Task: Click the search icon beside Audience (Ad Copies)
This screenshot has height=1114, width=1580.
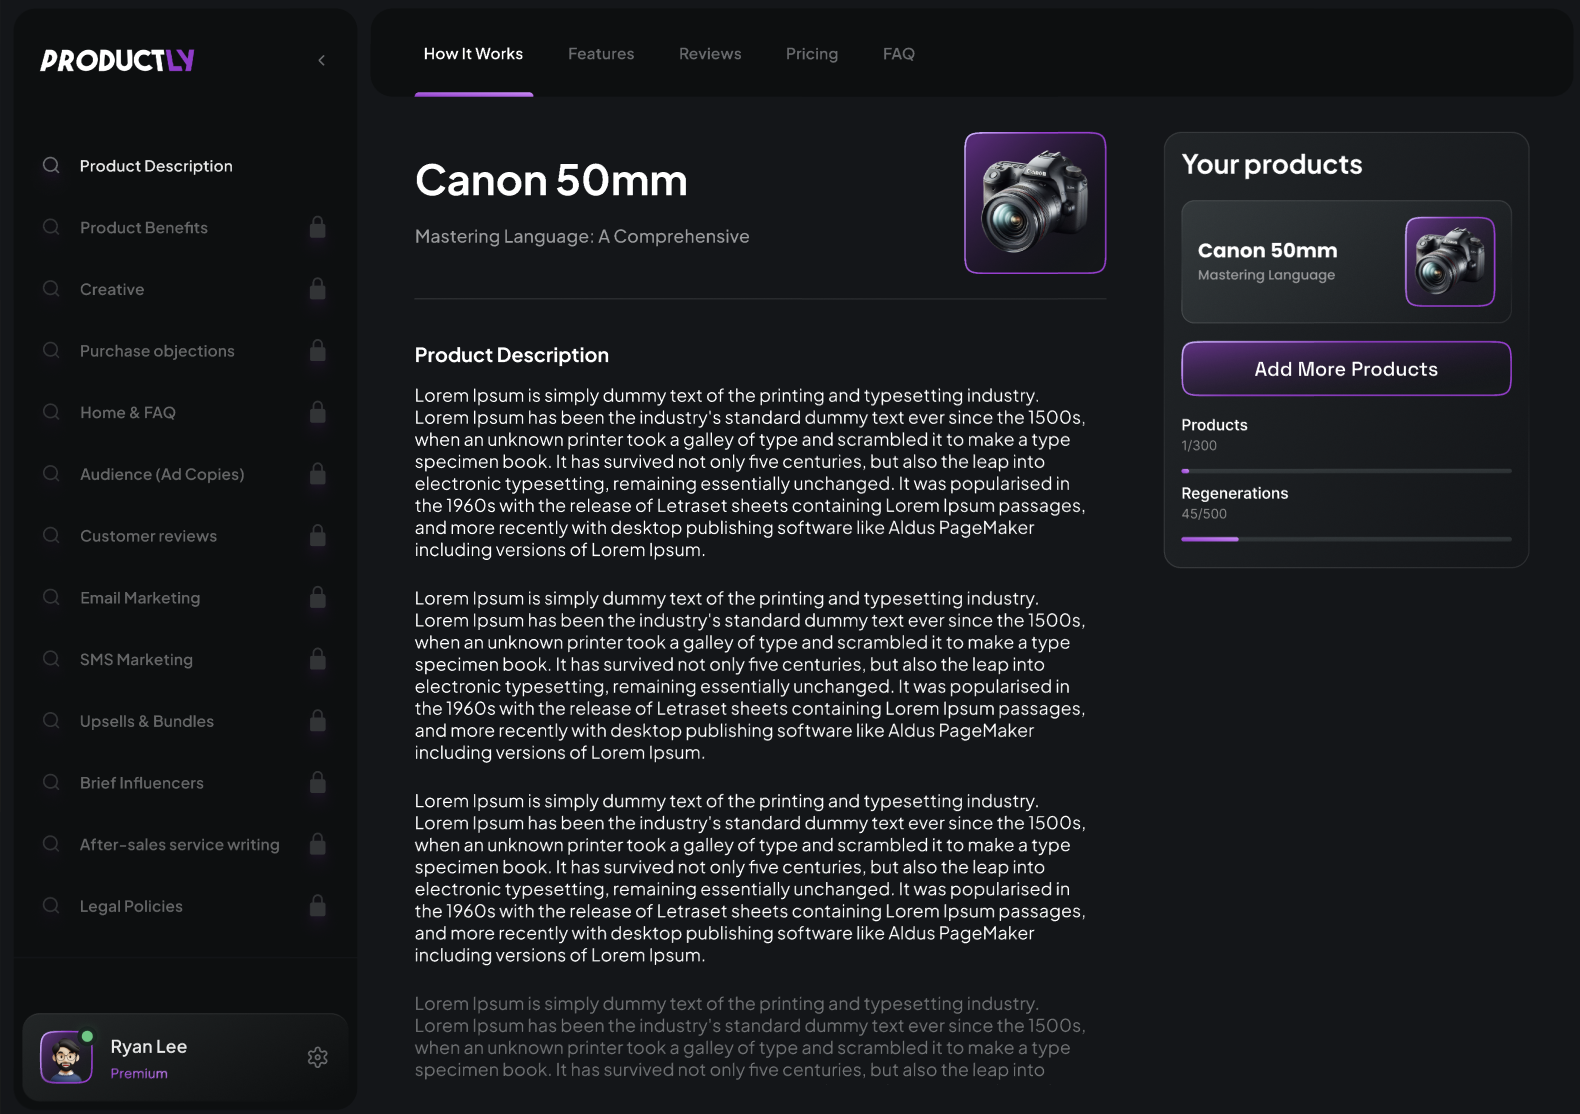Action: [x=51, y=474]
